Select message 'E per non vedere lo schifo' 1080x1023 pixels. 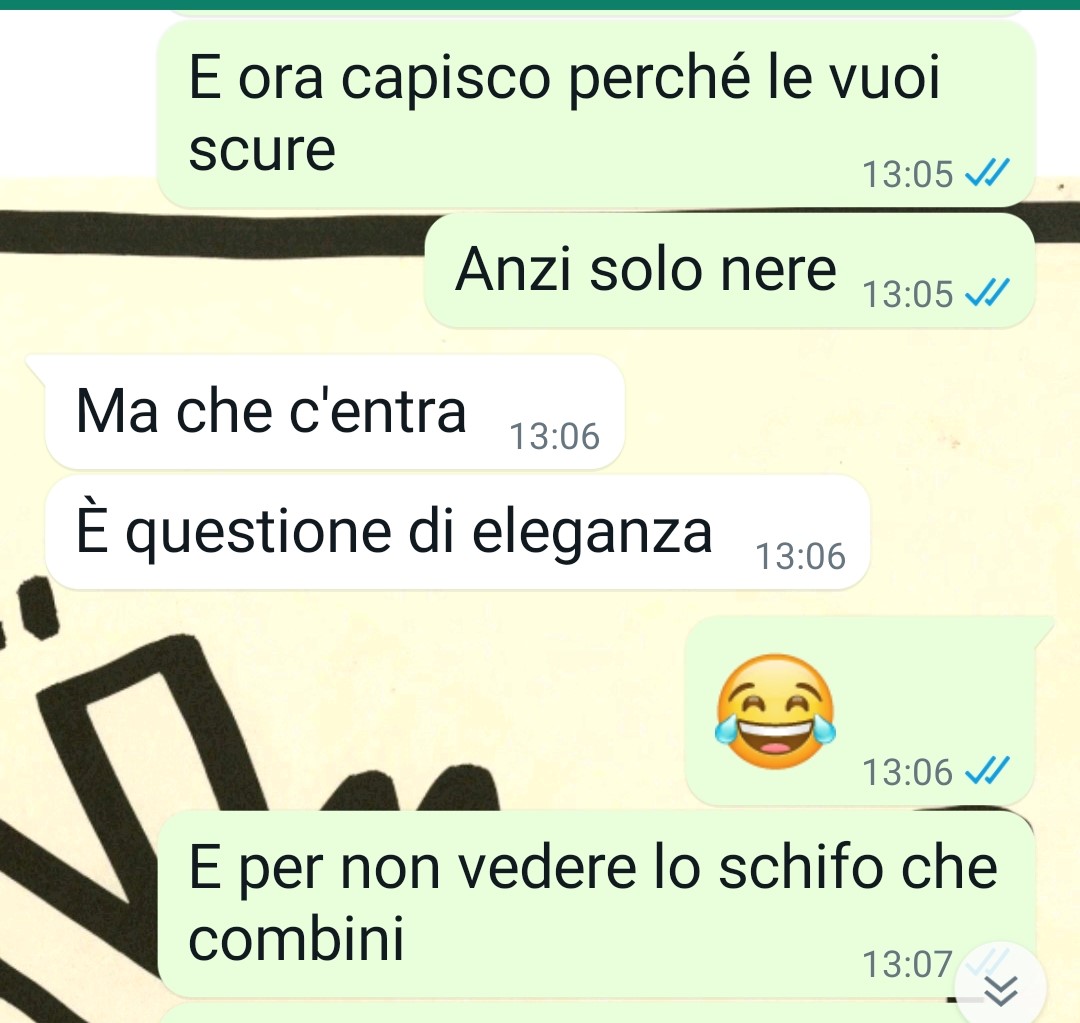pos(596,904)
